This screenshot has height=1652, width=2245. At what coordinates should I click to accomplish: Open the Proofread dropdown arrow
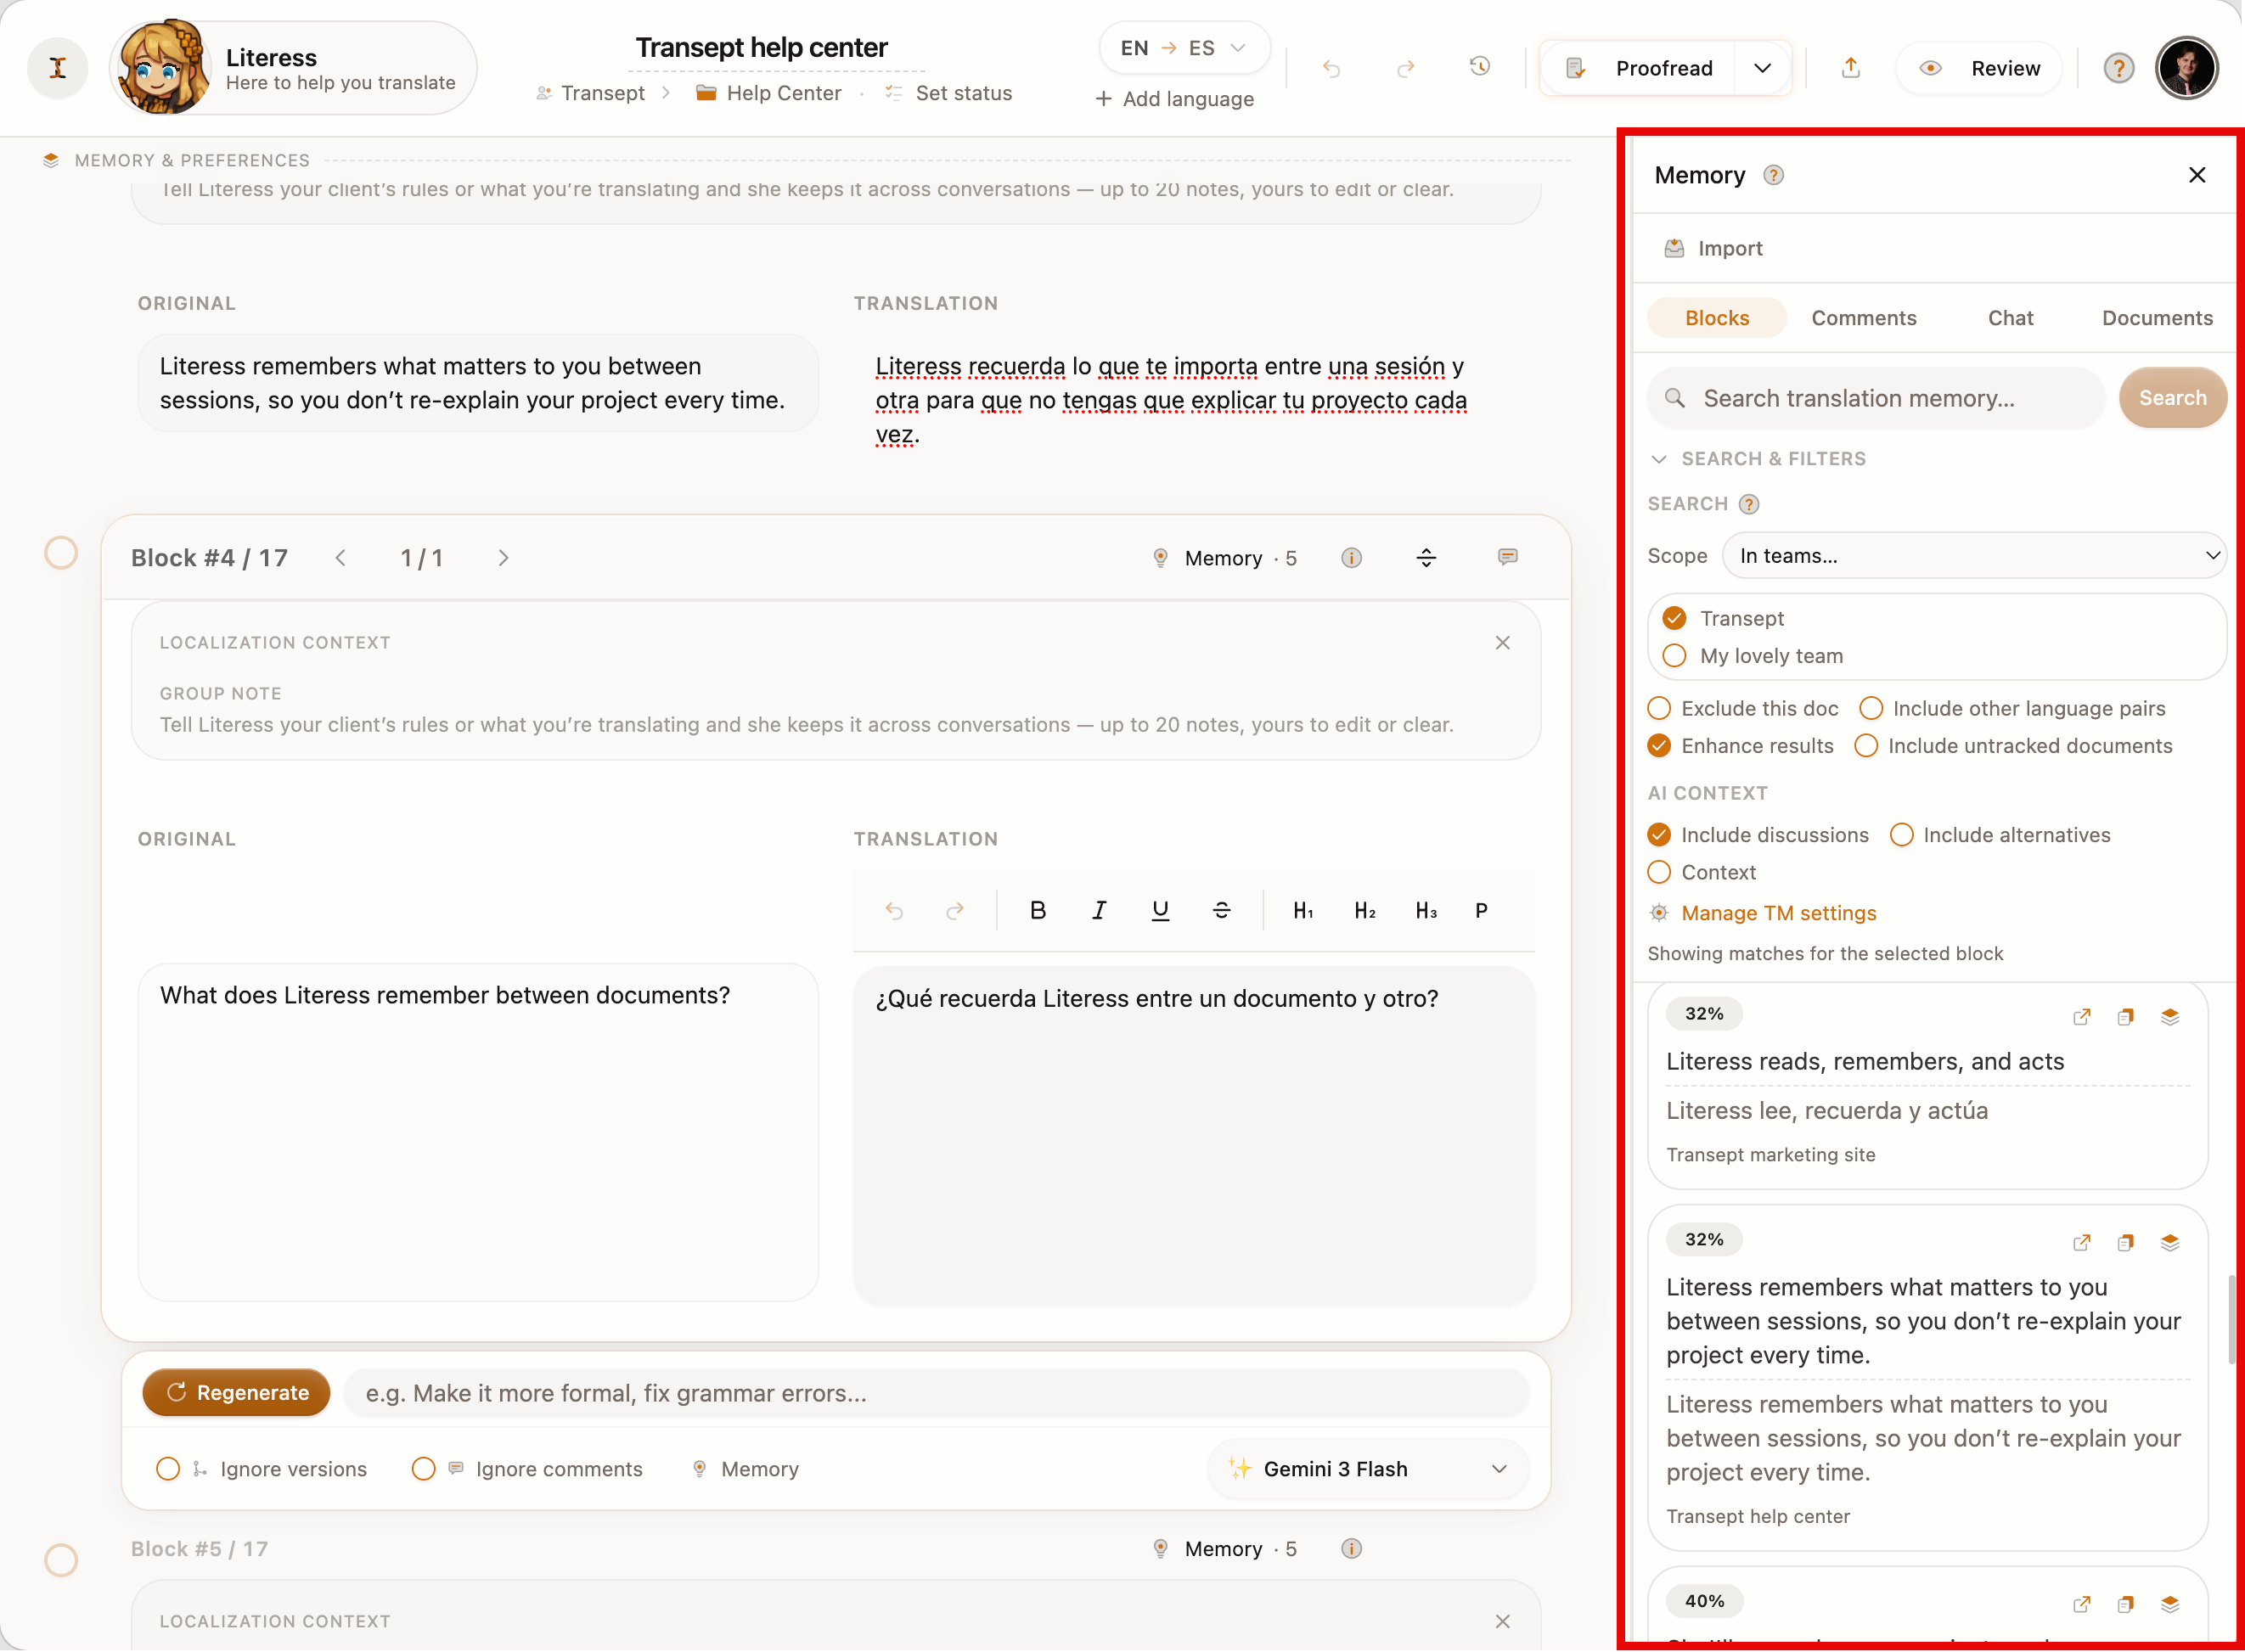pyautogui.click(x=1762, y=68)
